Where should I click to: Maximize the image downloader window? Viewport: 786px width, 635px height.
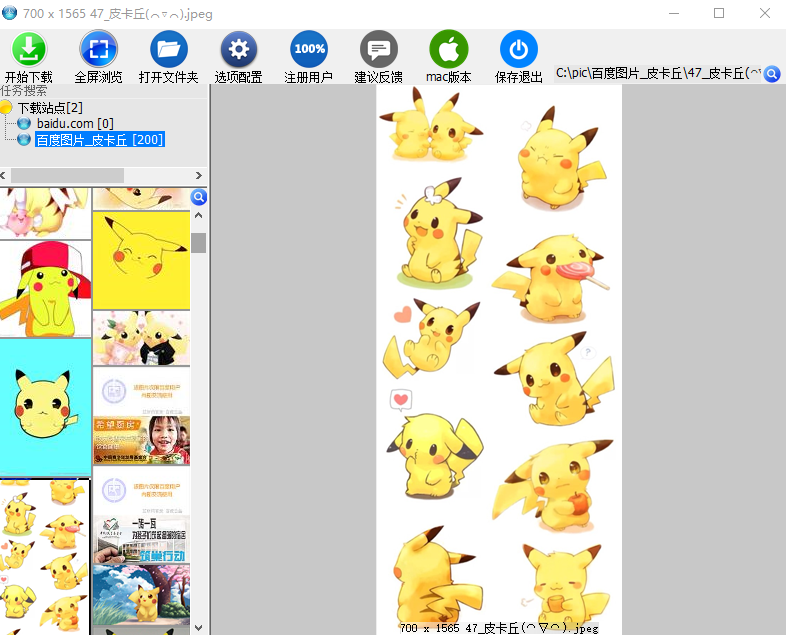click(719, 13)
